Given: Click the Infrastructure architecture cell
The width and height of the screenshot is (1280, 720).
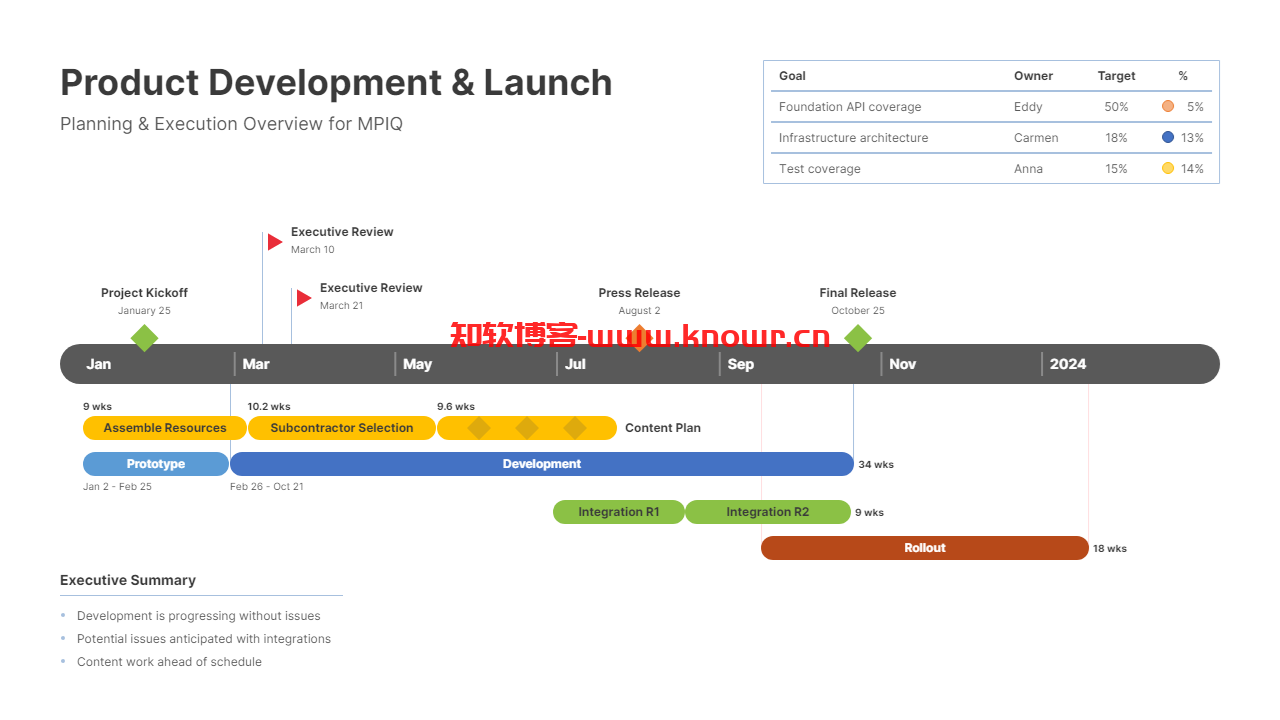Looking at the screenshot, I should coord(853,138).
